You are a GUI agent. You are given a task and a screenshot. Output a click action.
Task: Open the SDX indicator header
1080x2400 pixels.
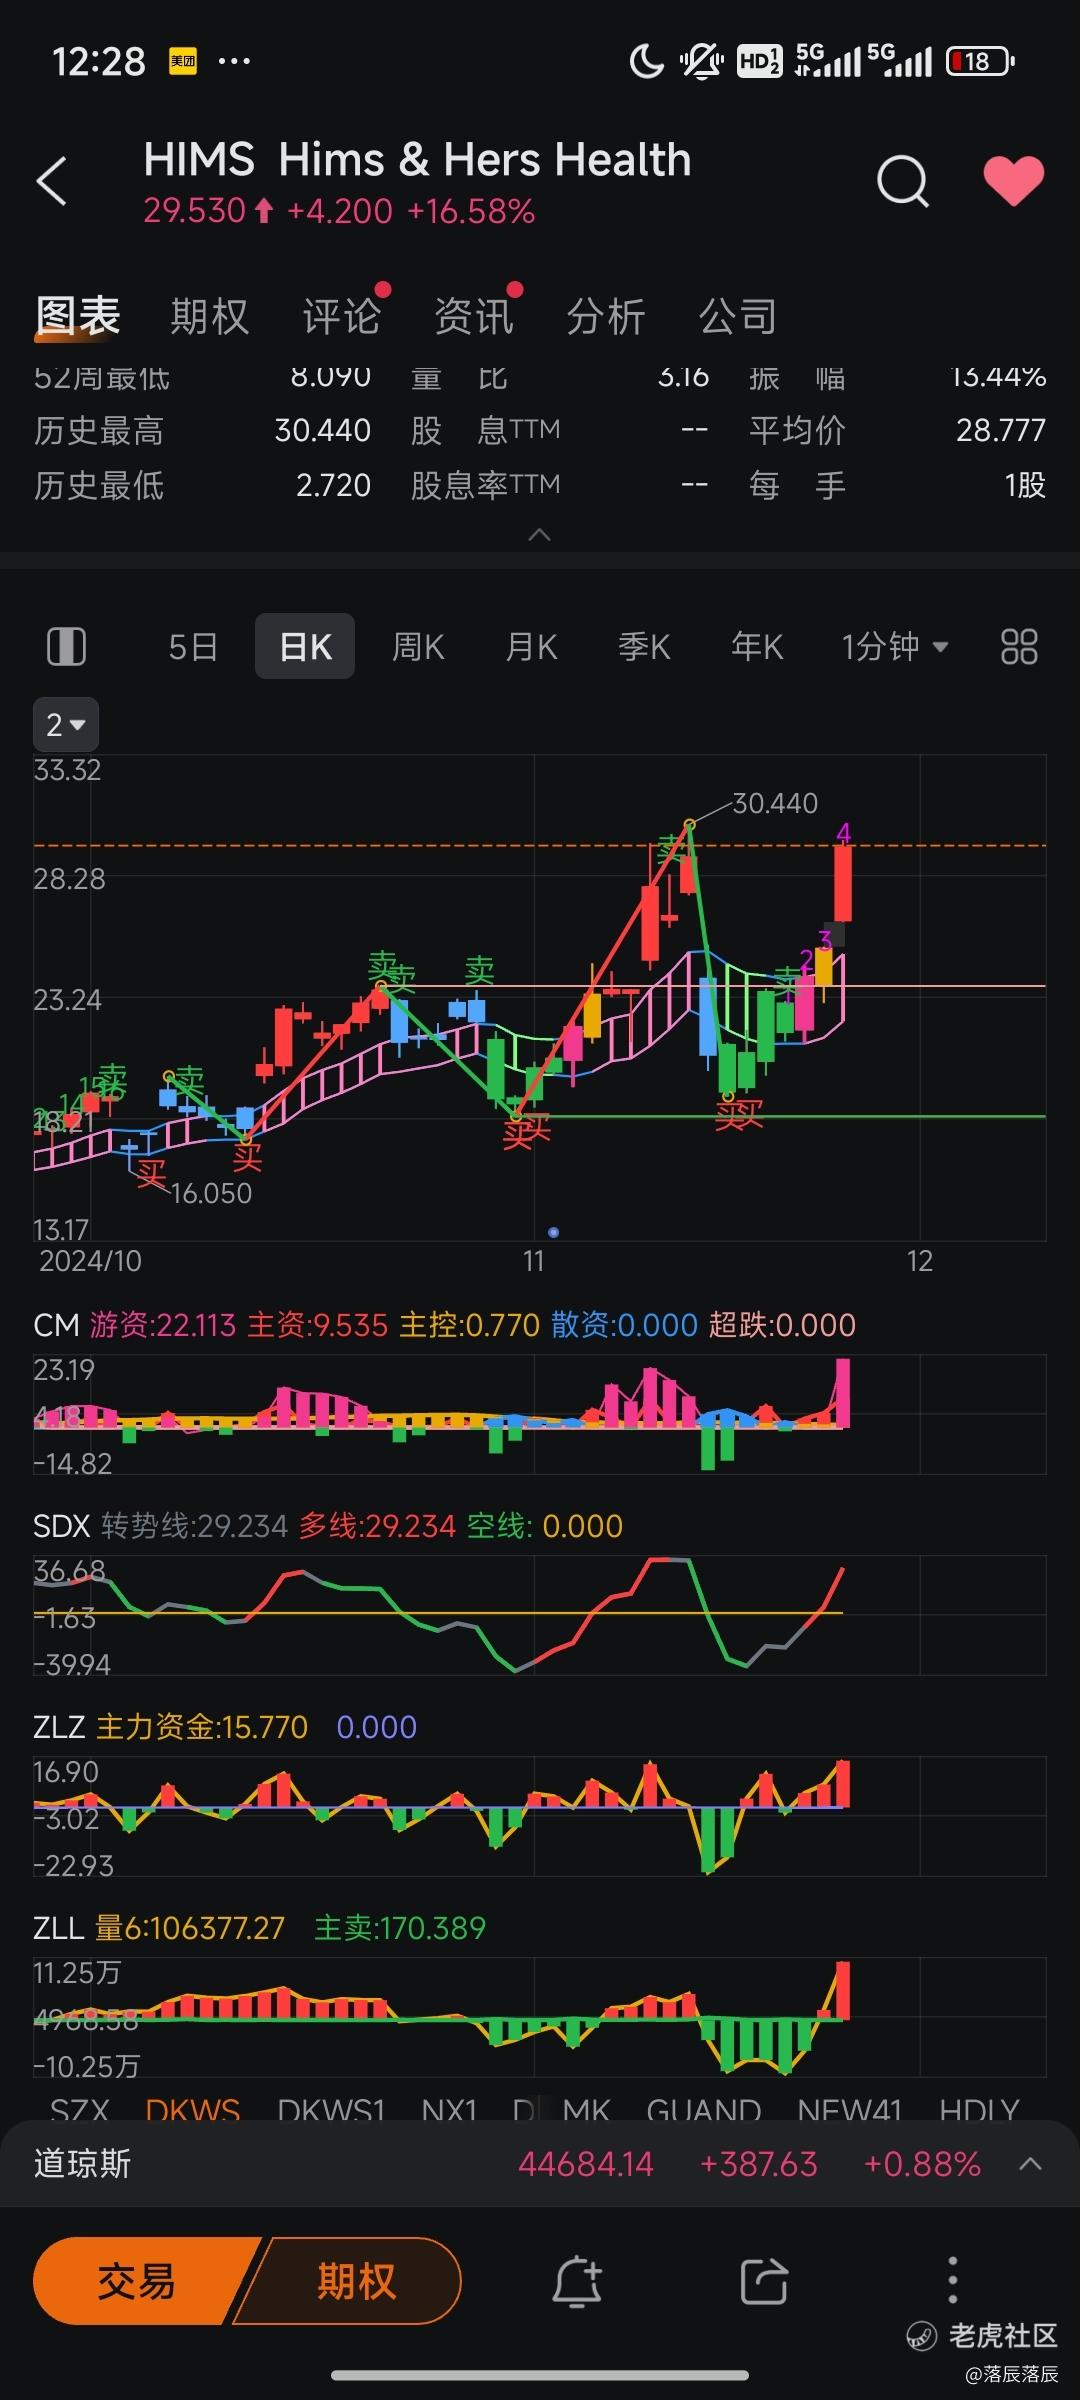point(61,1526)
